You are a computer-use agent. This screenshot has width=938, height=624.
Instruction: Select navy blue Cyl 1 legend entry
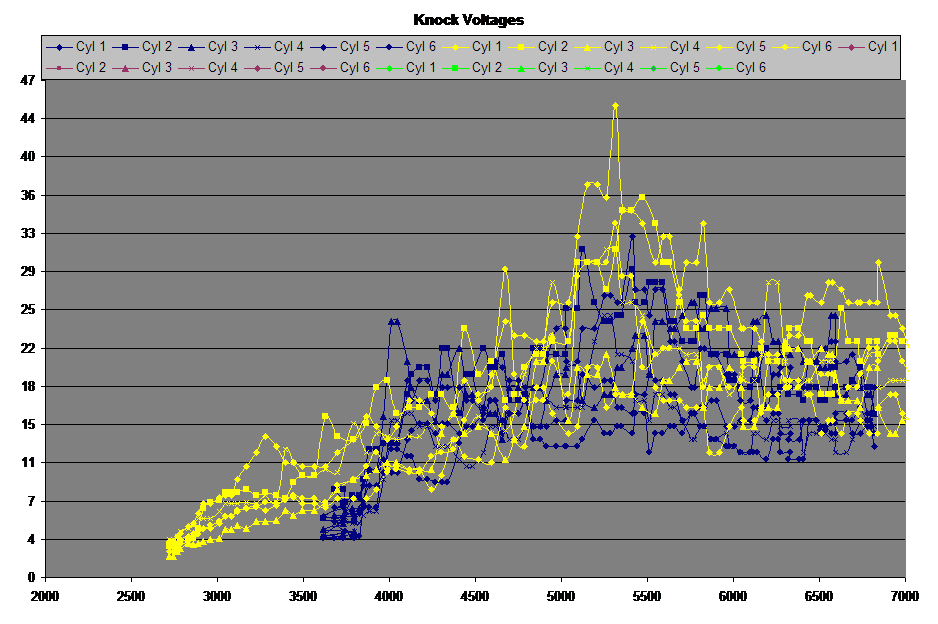[x=77, y=47]
